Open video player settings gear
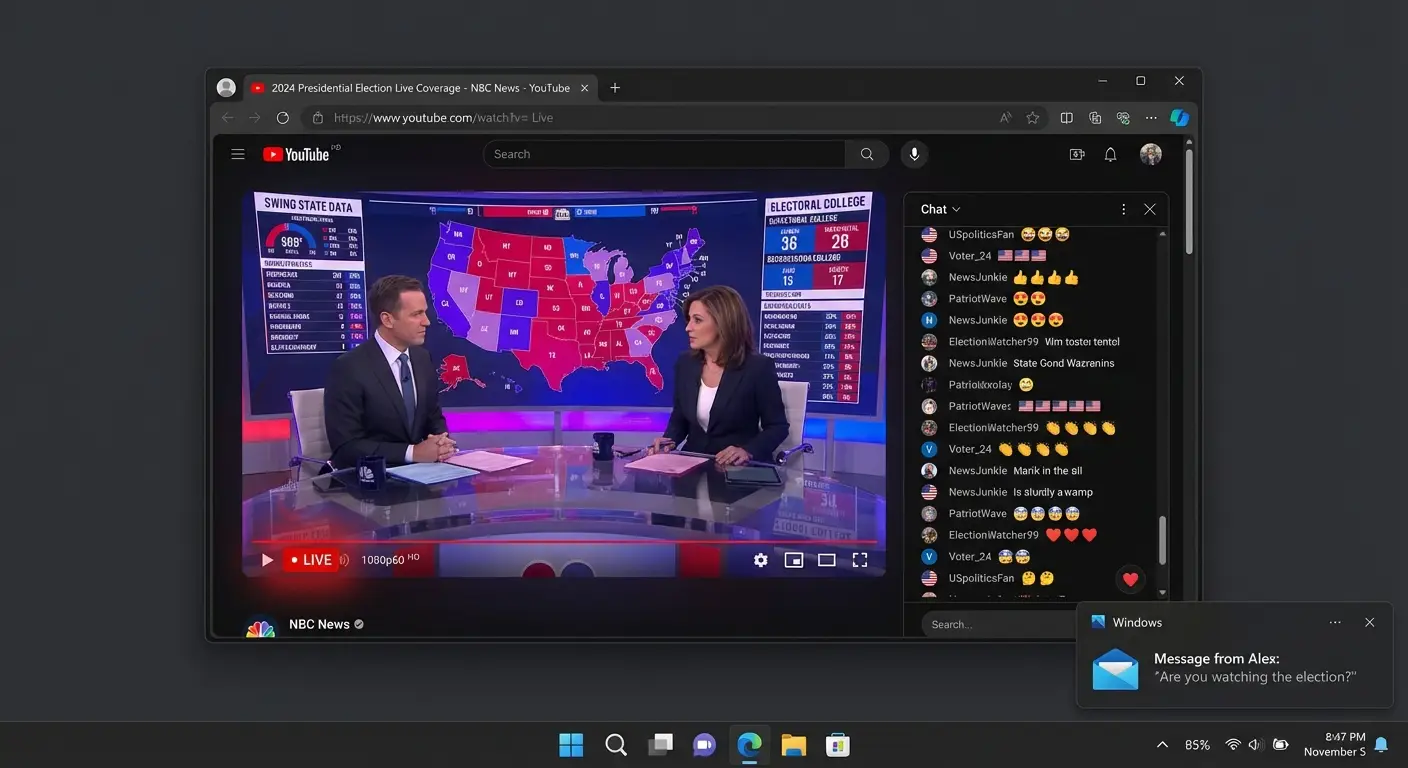This screenshot has height=768, width=1408. (x=761, y=560)
